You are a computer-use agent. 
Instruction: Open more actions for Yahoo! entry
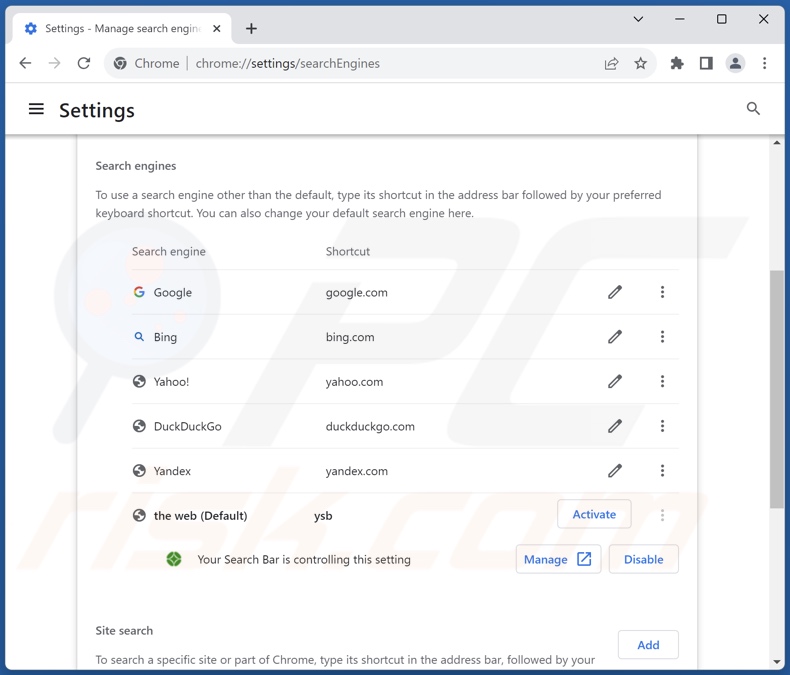point(662,381)
